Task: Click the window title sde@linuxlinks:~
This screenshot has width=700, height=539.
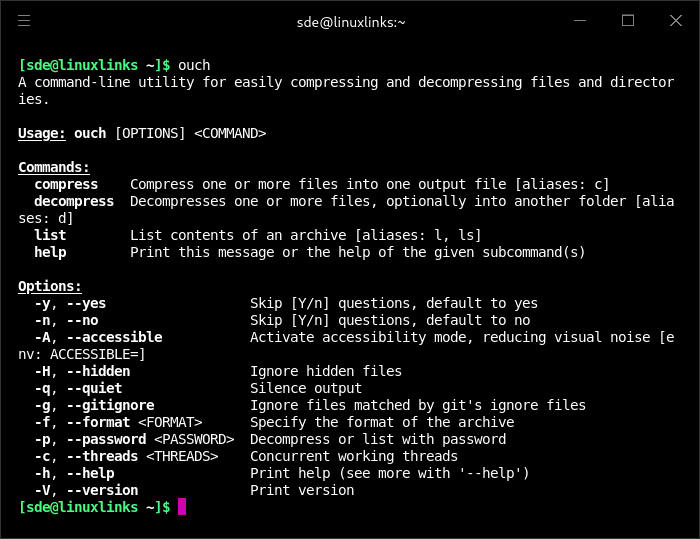Action: [350, 21]
